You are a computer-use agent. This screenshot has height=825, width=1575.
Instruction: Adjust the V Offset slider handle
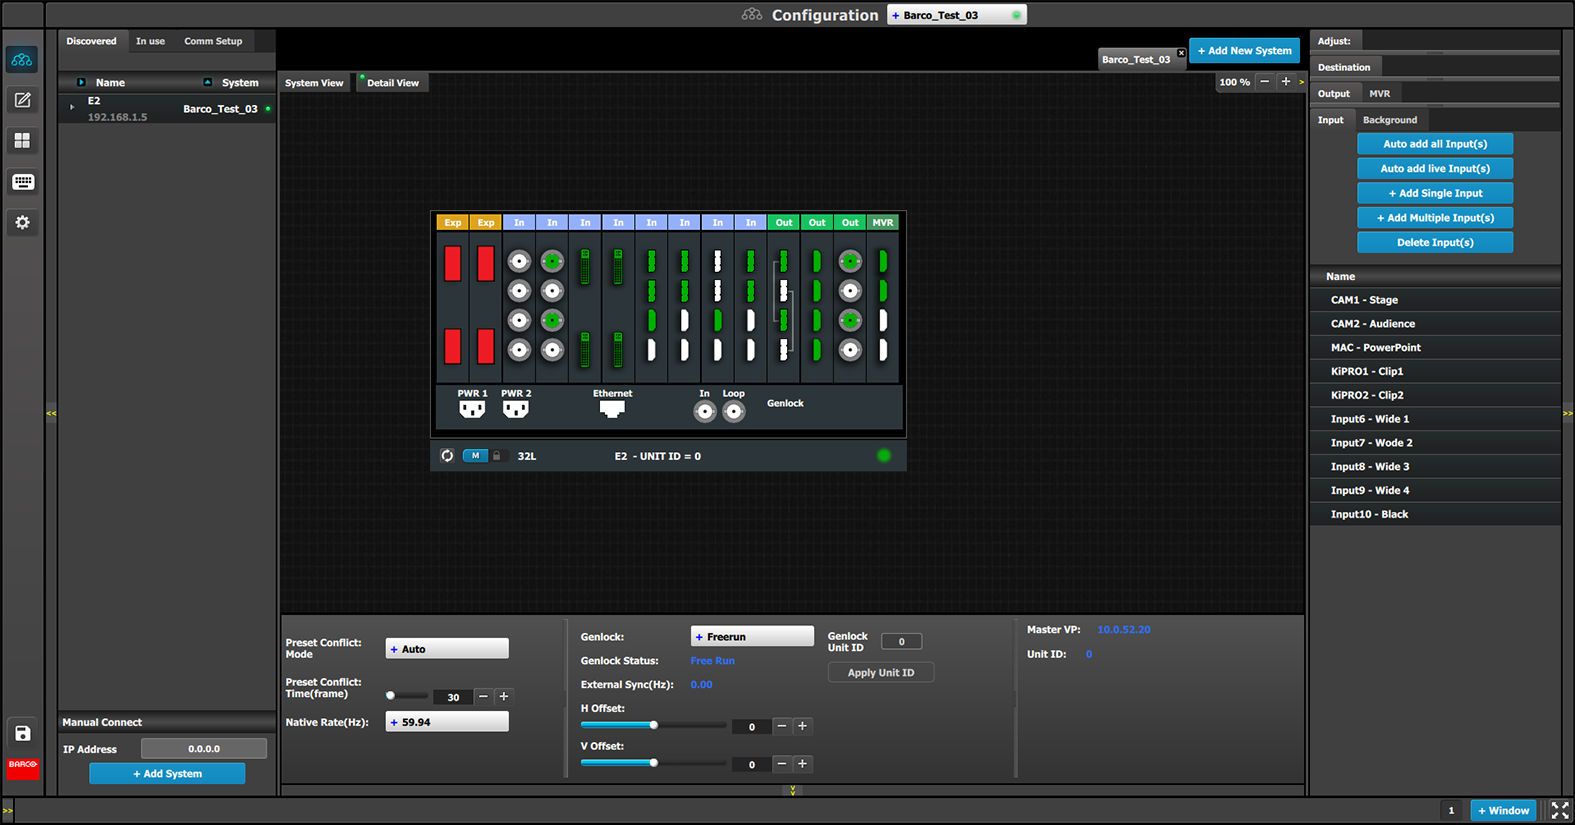654,763
